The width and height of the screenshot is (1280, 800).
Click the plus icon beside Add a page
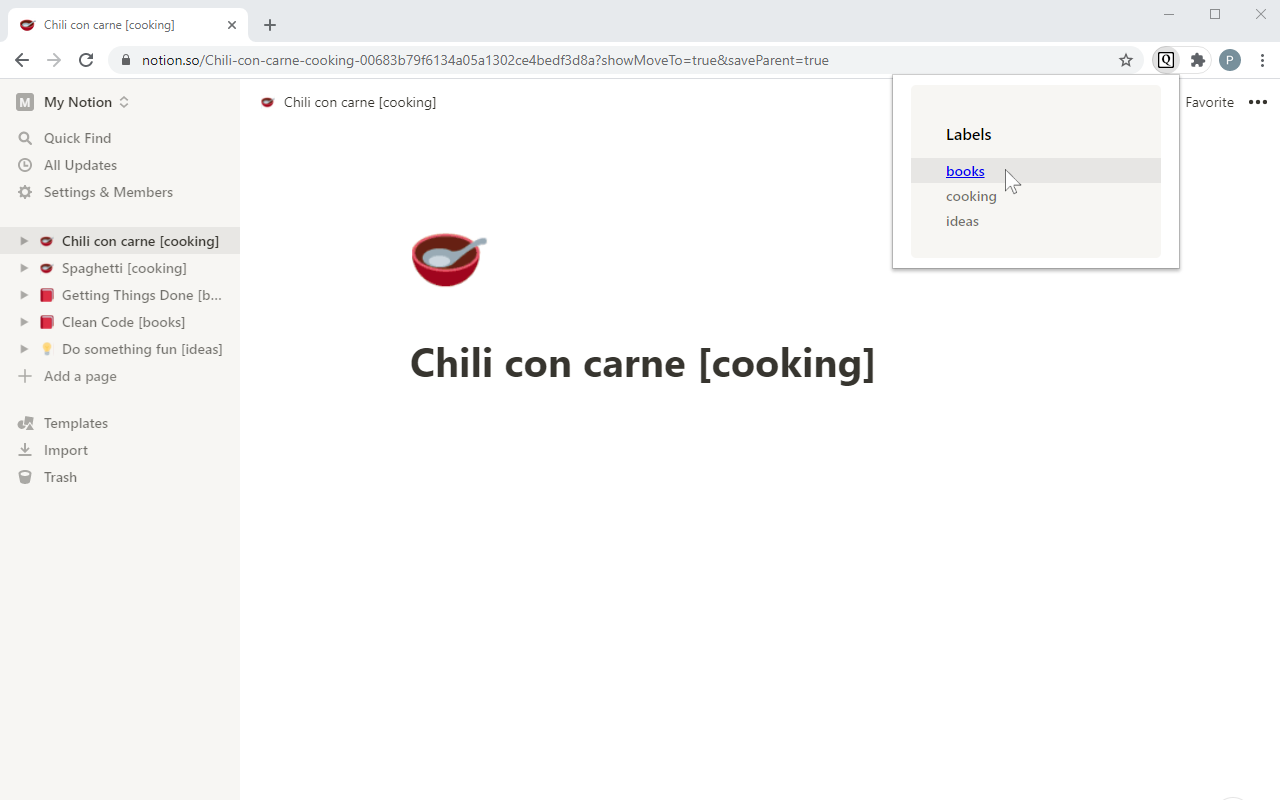click(x=25, y=376)
